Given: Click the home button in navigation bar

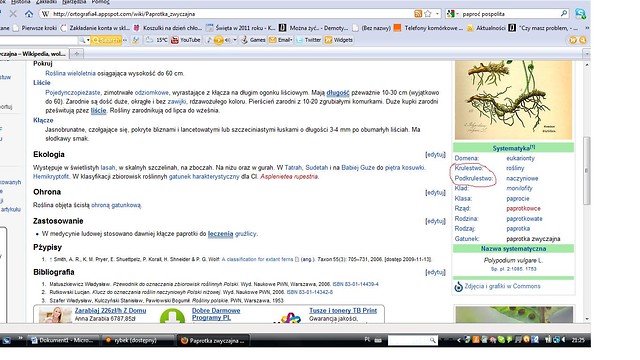Looking at the screenshot, I should click(x=29, y=14).
